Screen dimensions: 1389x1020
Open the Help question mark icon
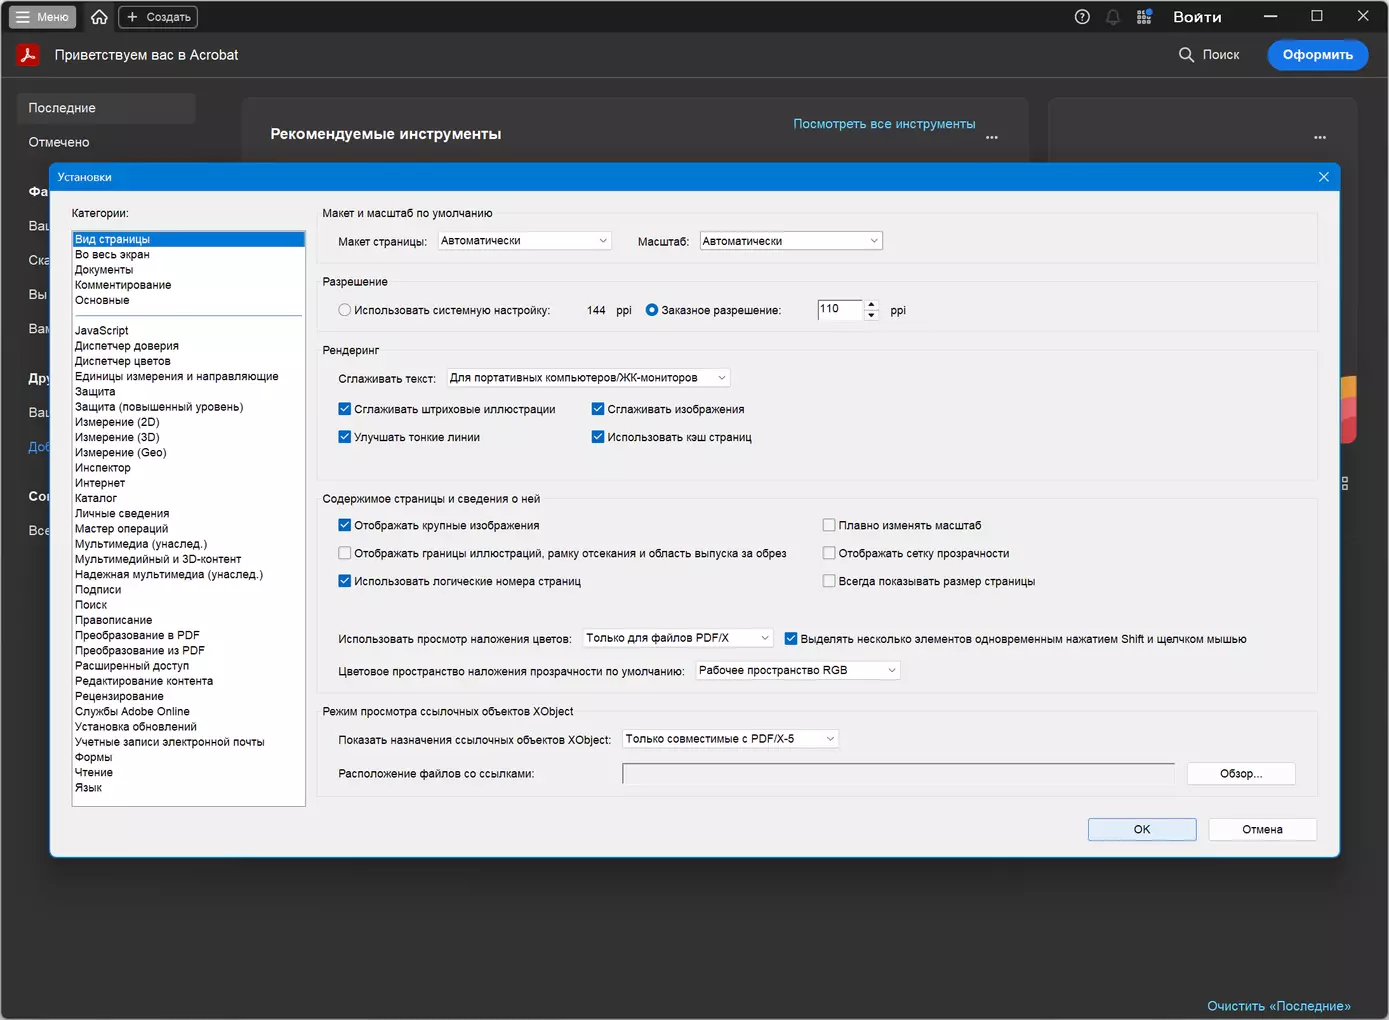pos(1082,17)
